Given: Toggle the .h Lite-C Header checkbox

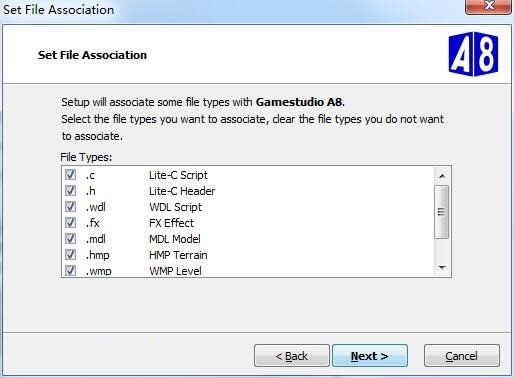Looking at the screenshot, I should click(x=70, y=190).
